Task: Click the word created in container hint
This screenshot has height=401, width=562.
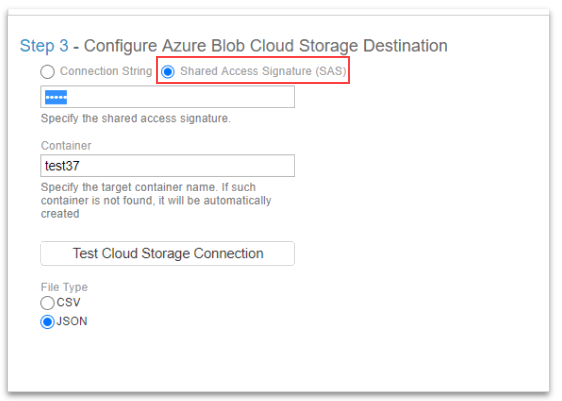Action: [60, 214]
